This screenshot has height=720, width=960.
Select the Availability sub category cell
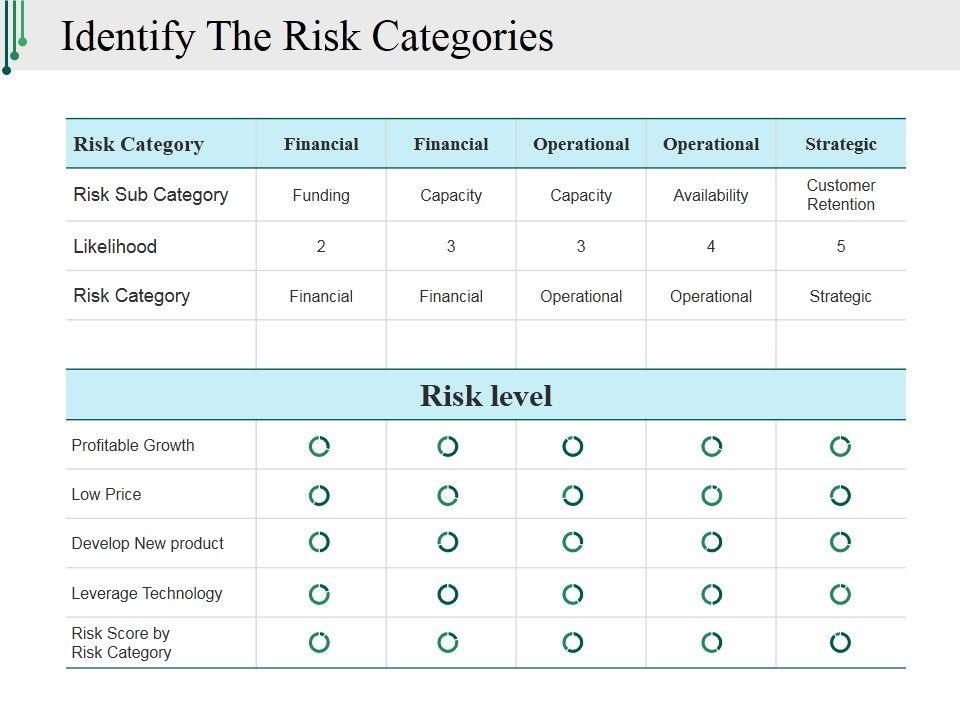pos(711,196)
